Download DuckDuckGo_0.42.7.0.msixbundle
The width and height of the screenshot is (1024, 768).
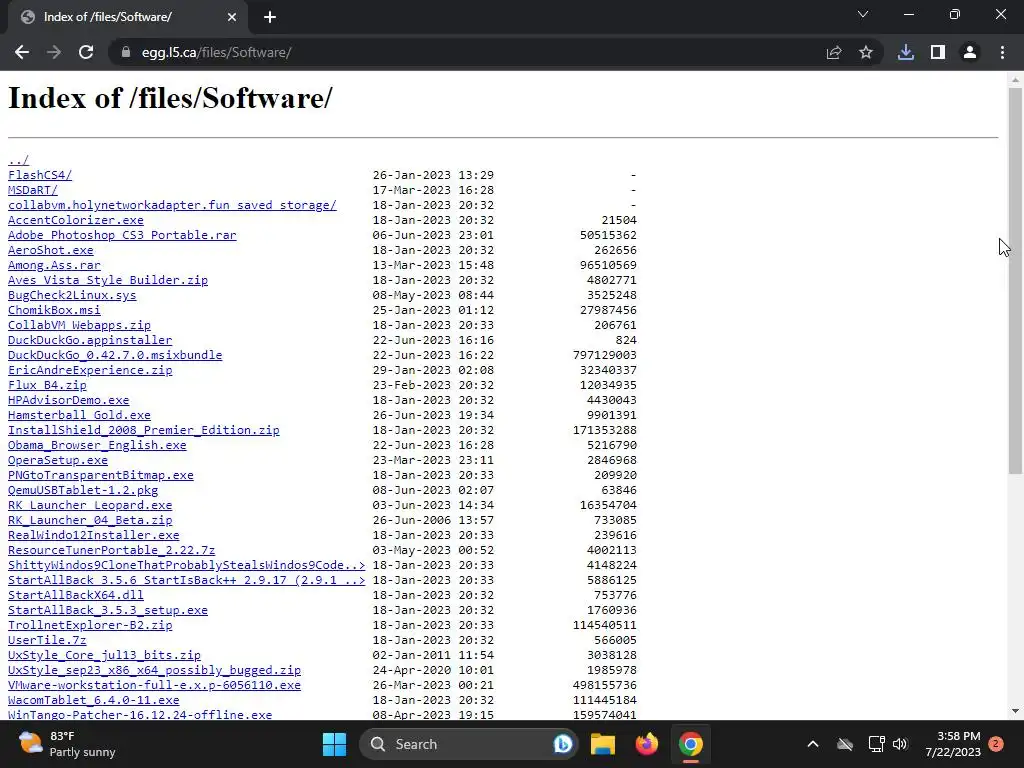(115, 355)
